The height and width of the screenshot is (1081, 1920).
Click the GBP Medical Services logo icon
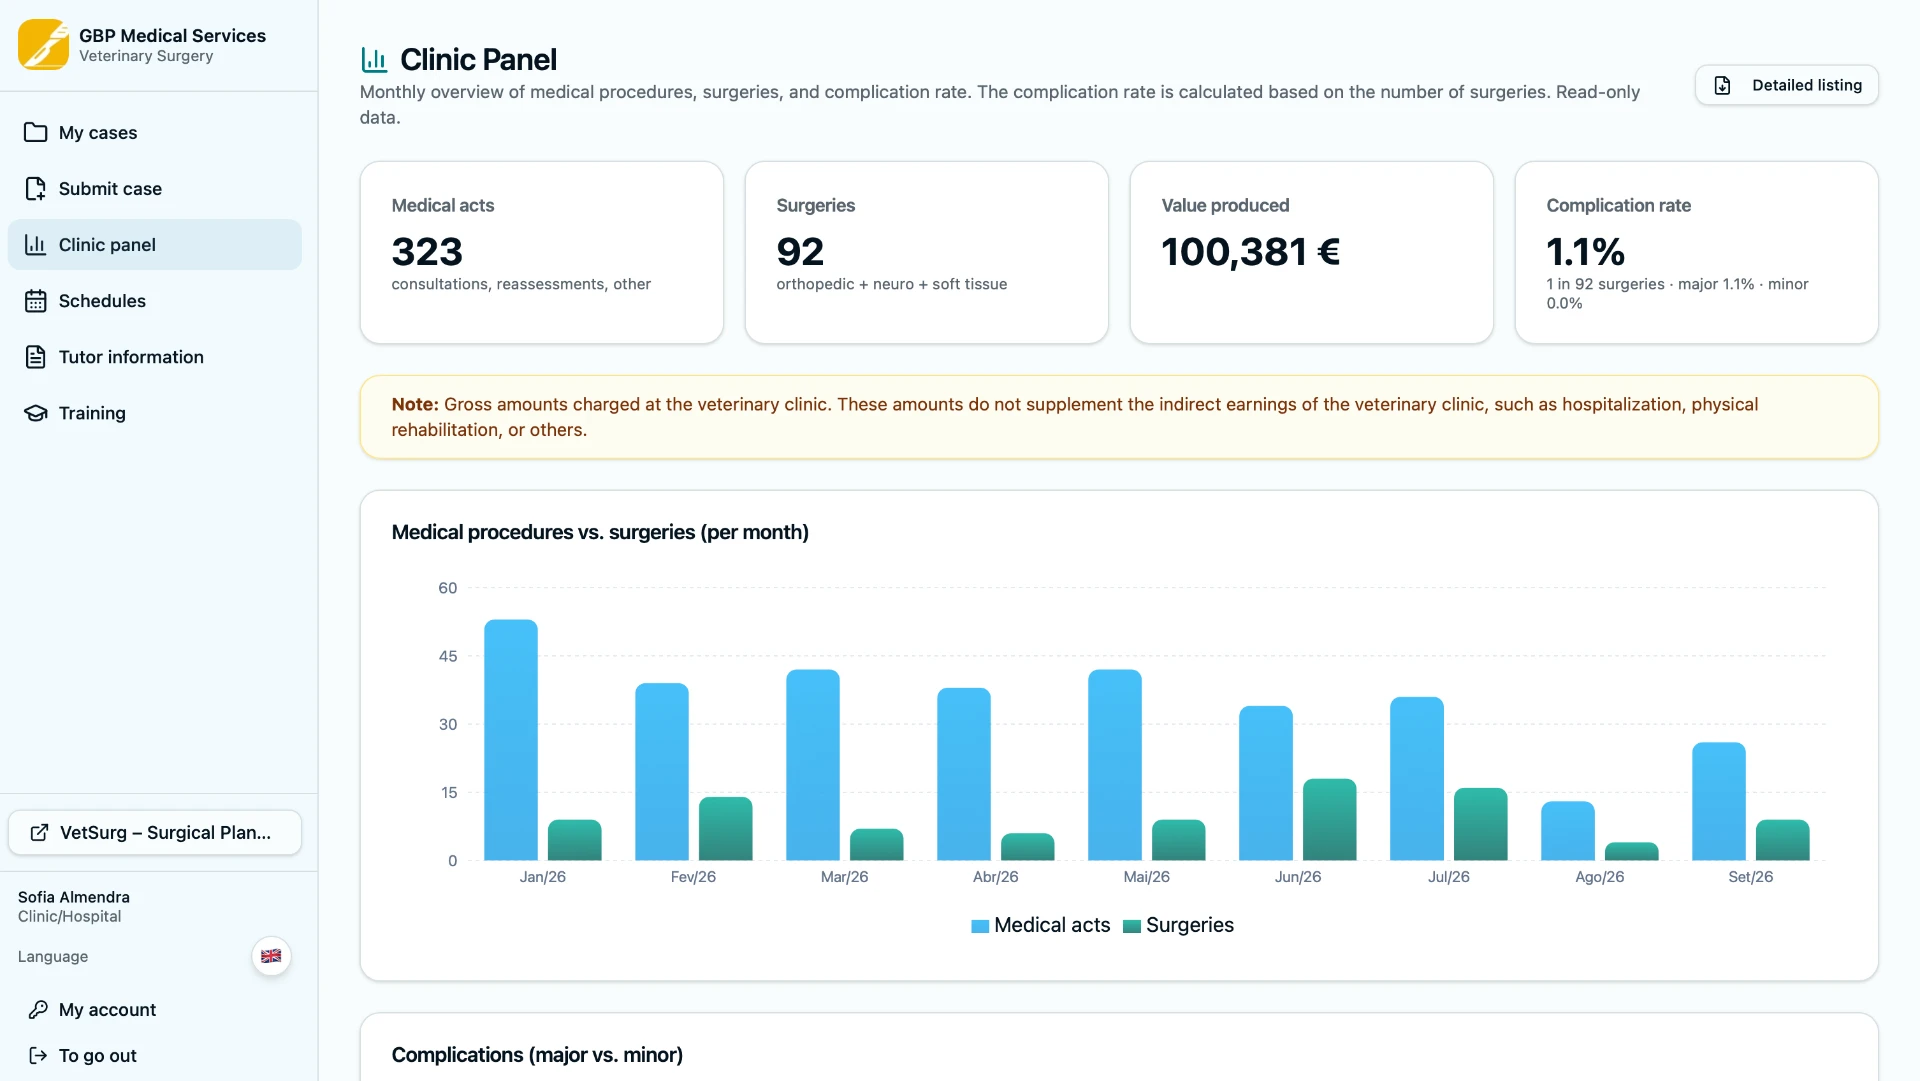[43, 45]
